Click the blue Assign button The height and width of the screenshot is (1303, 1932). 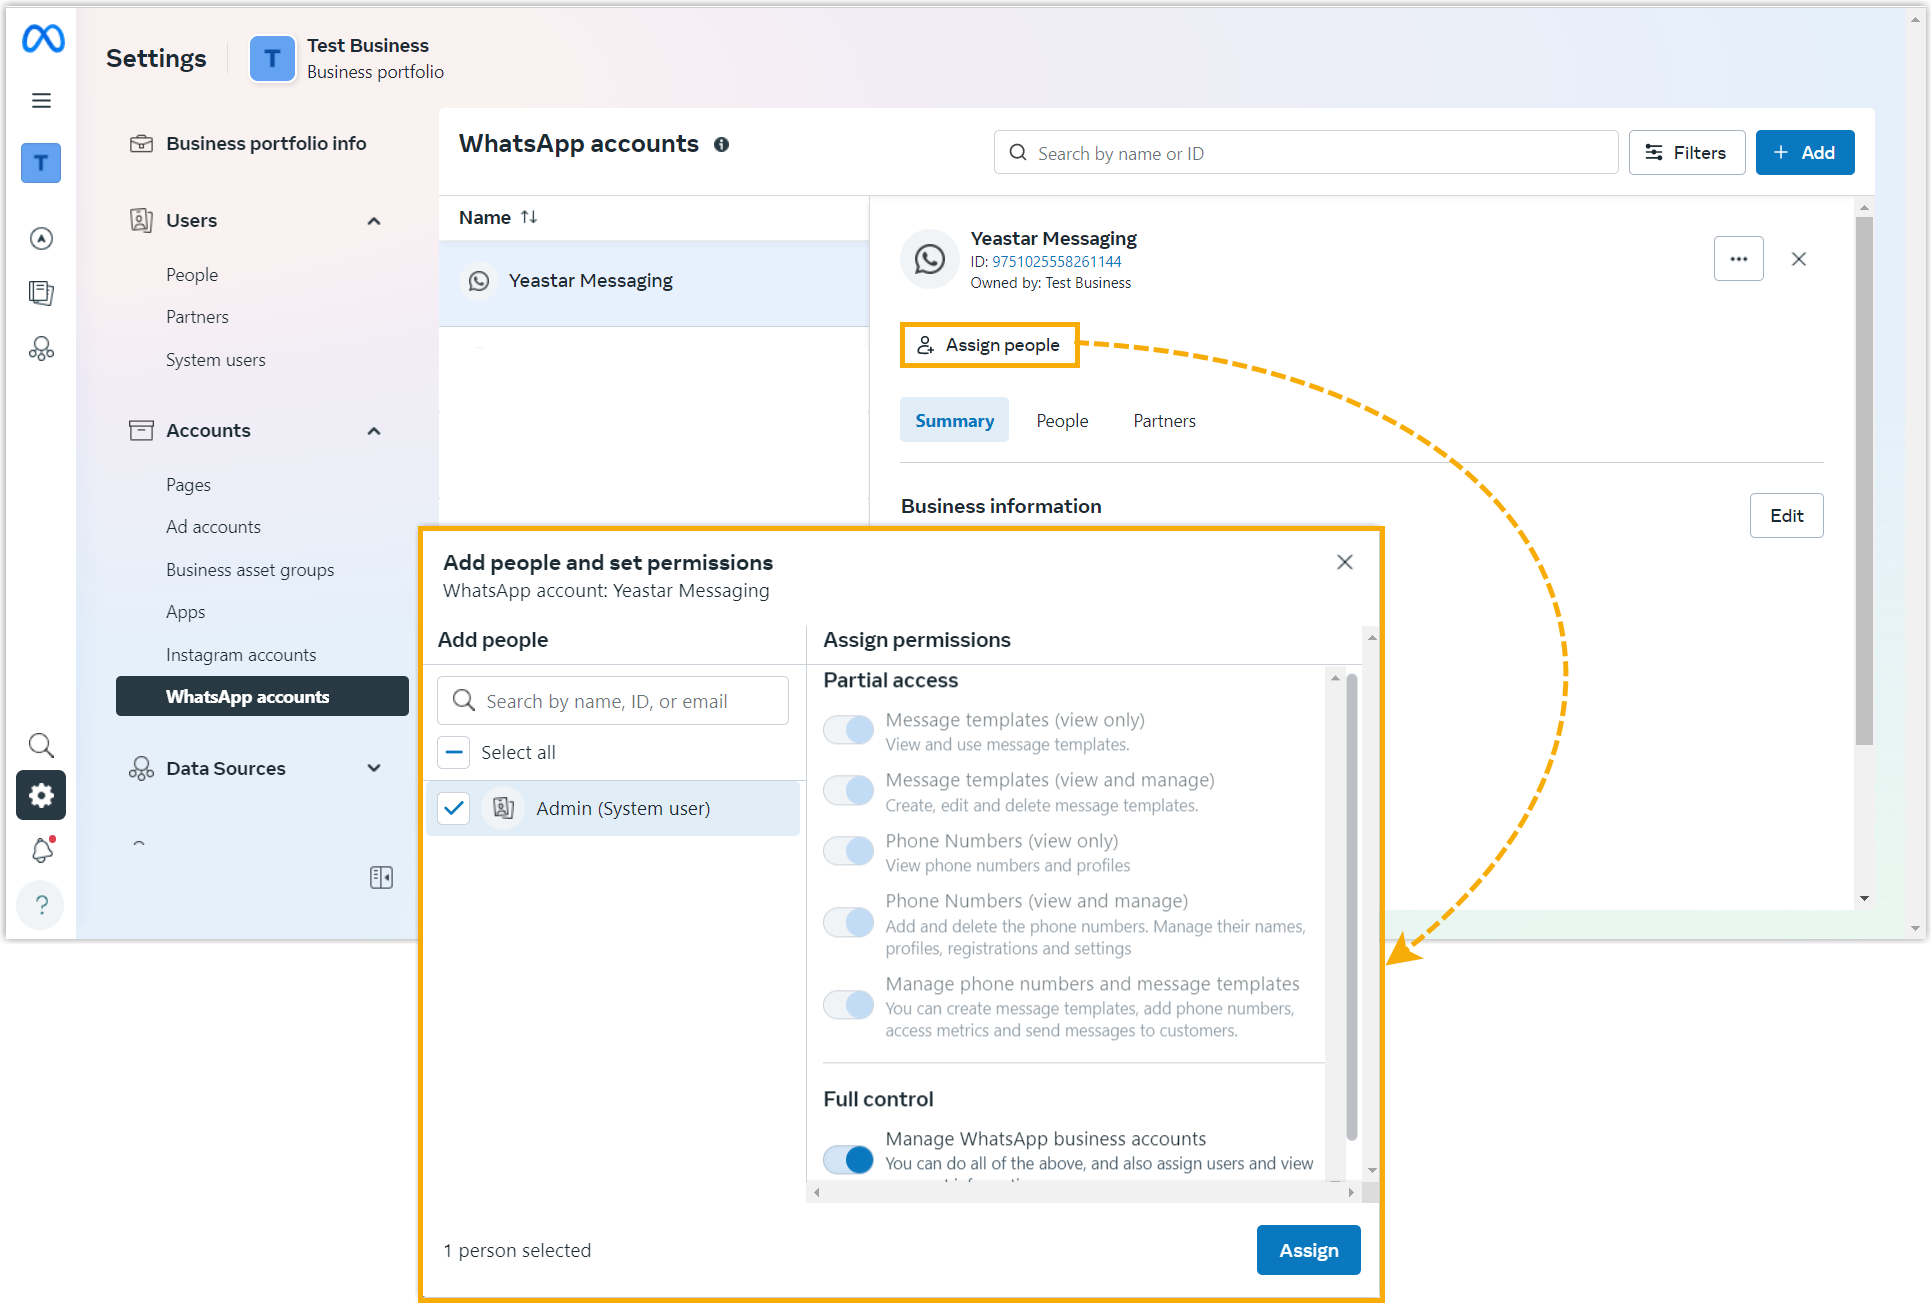tap(1307, 1250)
